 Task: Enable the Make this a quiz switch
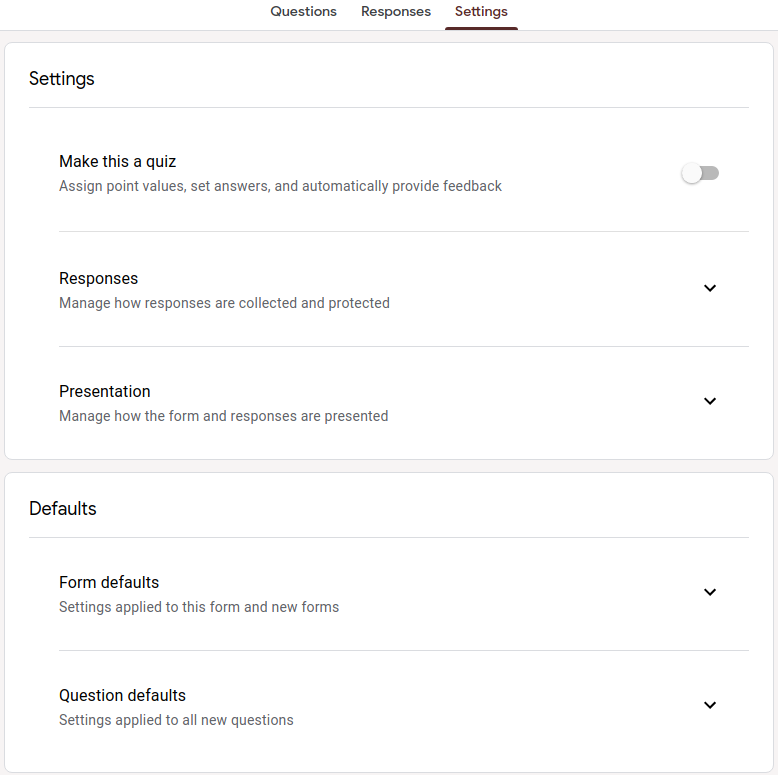[700, 173]
